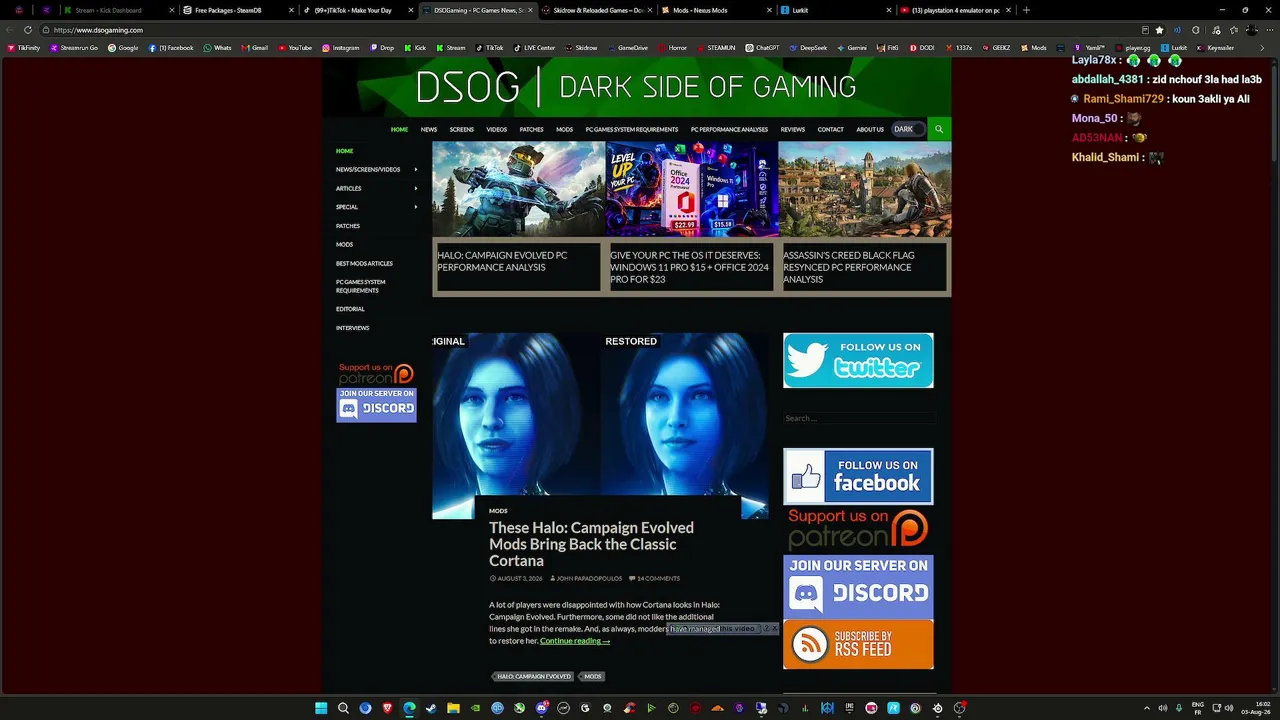This screenshot has height=720, width=1280.
Task: Open Windows taskbar search
Action: (343, 708)
